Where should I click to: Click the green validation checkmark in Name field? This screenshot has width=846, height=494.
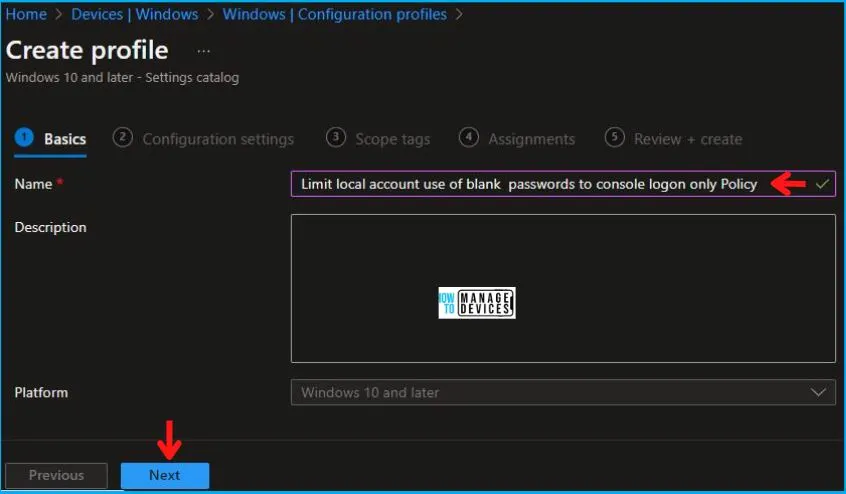(x=822, y=184)
